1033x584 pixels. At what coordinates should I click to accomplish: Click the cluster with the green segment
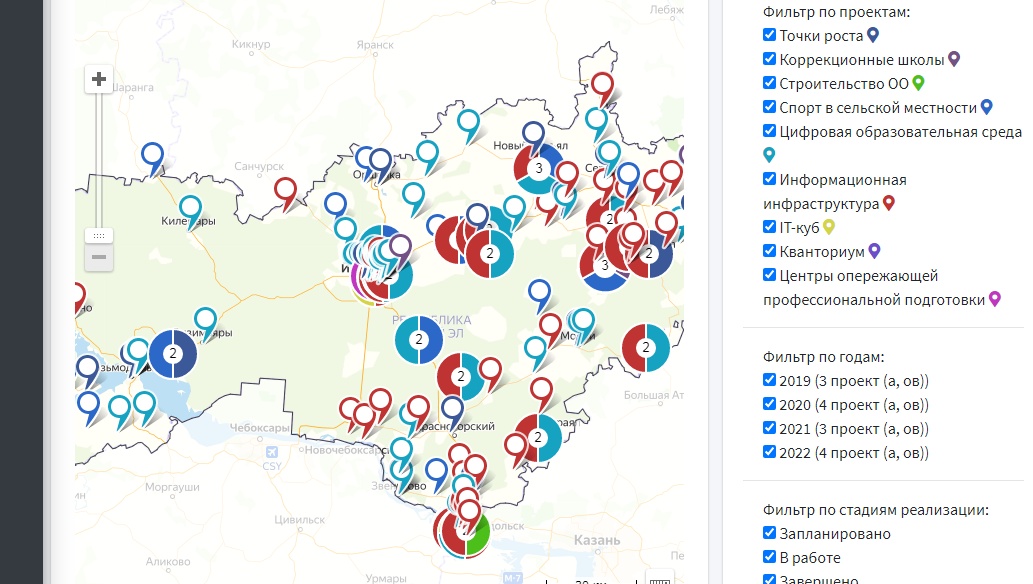tap(462, 531)
